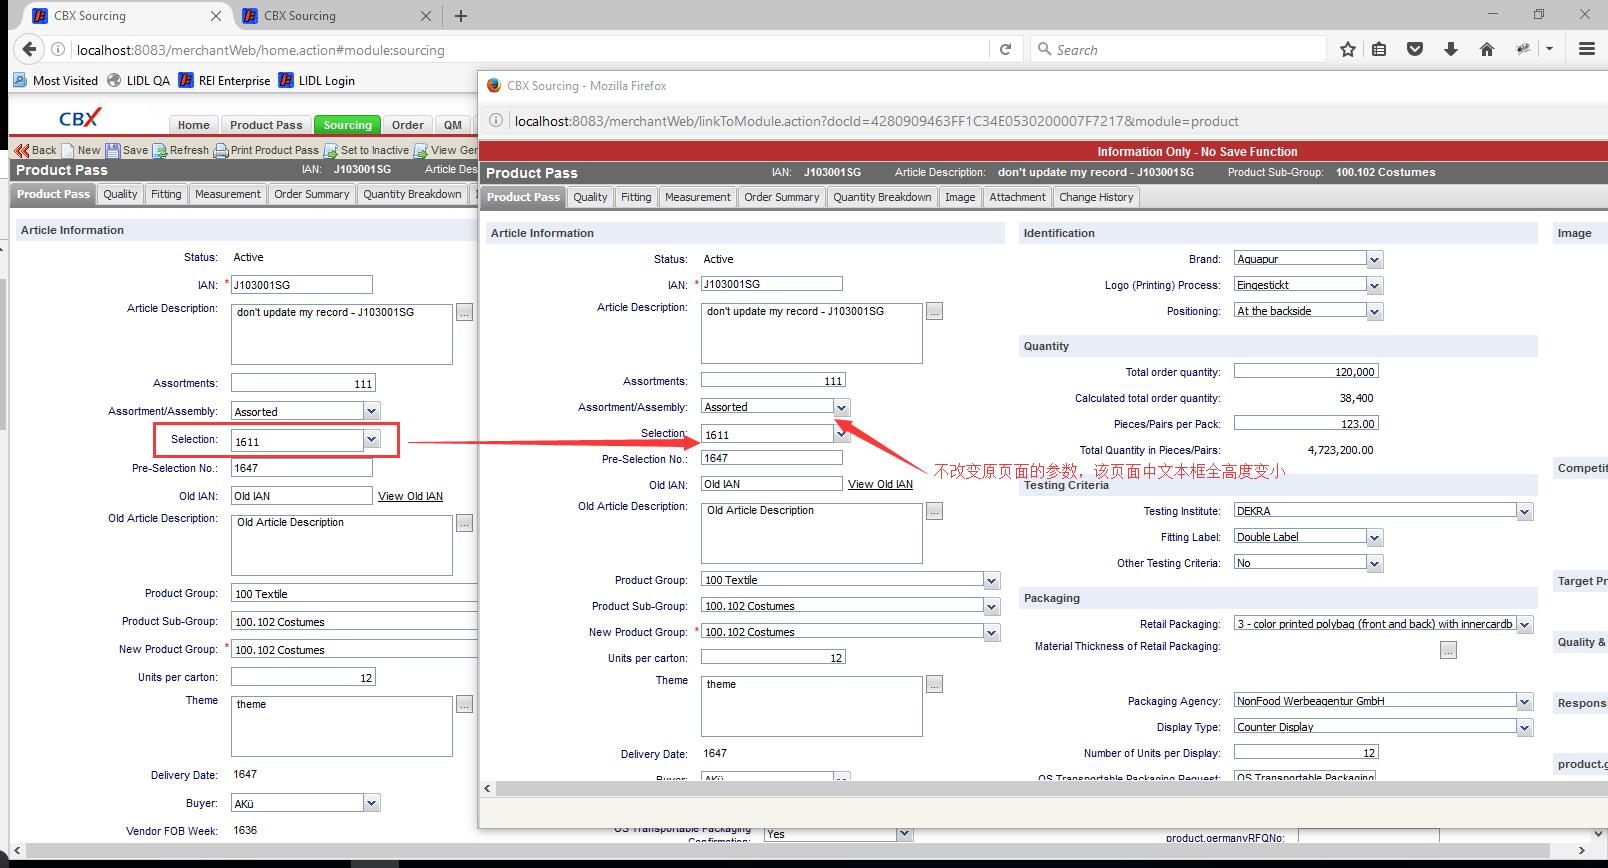Focus Firefox Search box
Viewport: 1608px width, 868px height.
1180,49
